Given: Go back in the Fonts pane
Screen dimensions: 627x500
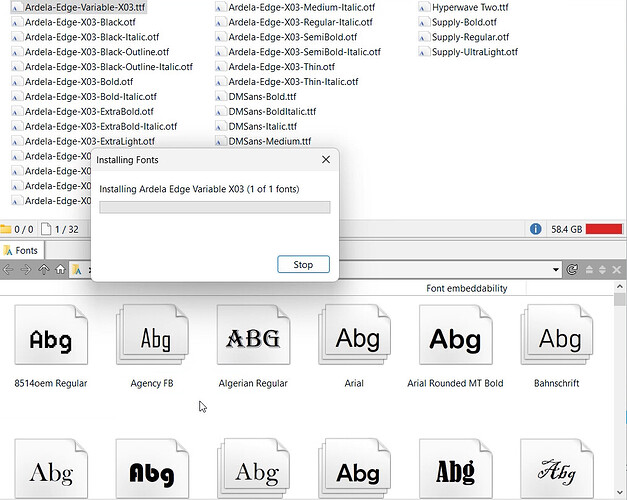Looking at the screenshot, I should (8, 270).
